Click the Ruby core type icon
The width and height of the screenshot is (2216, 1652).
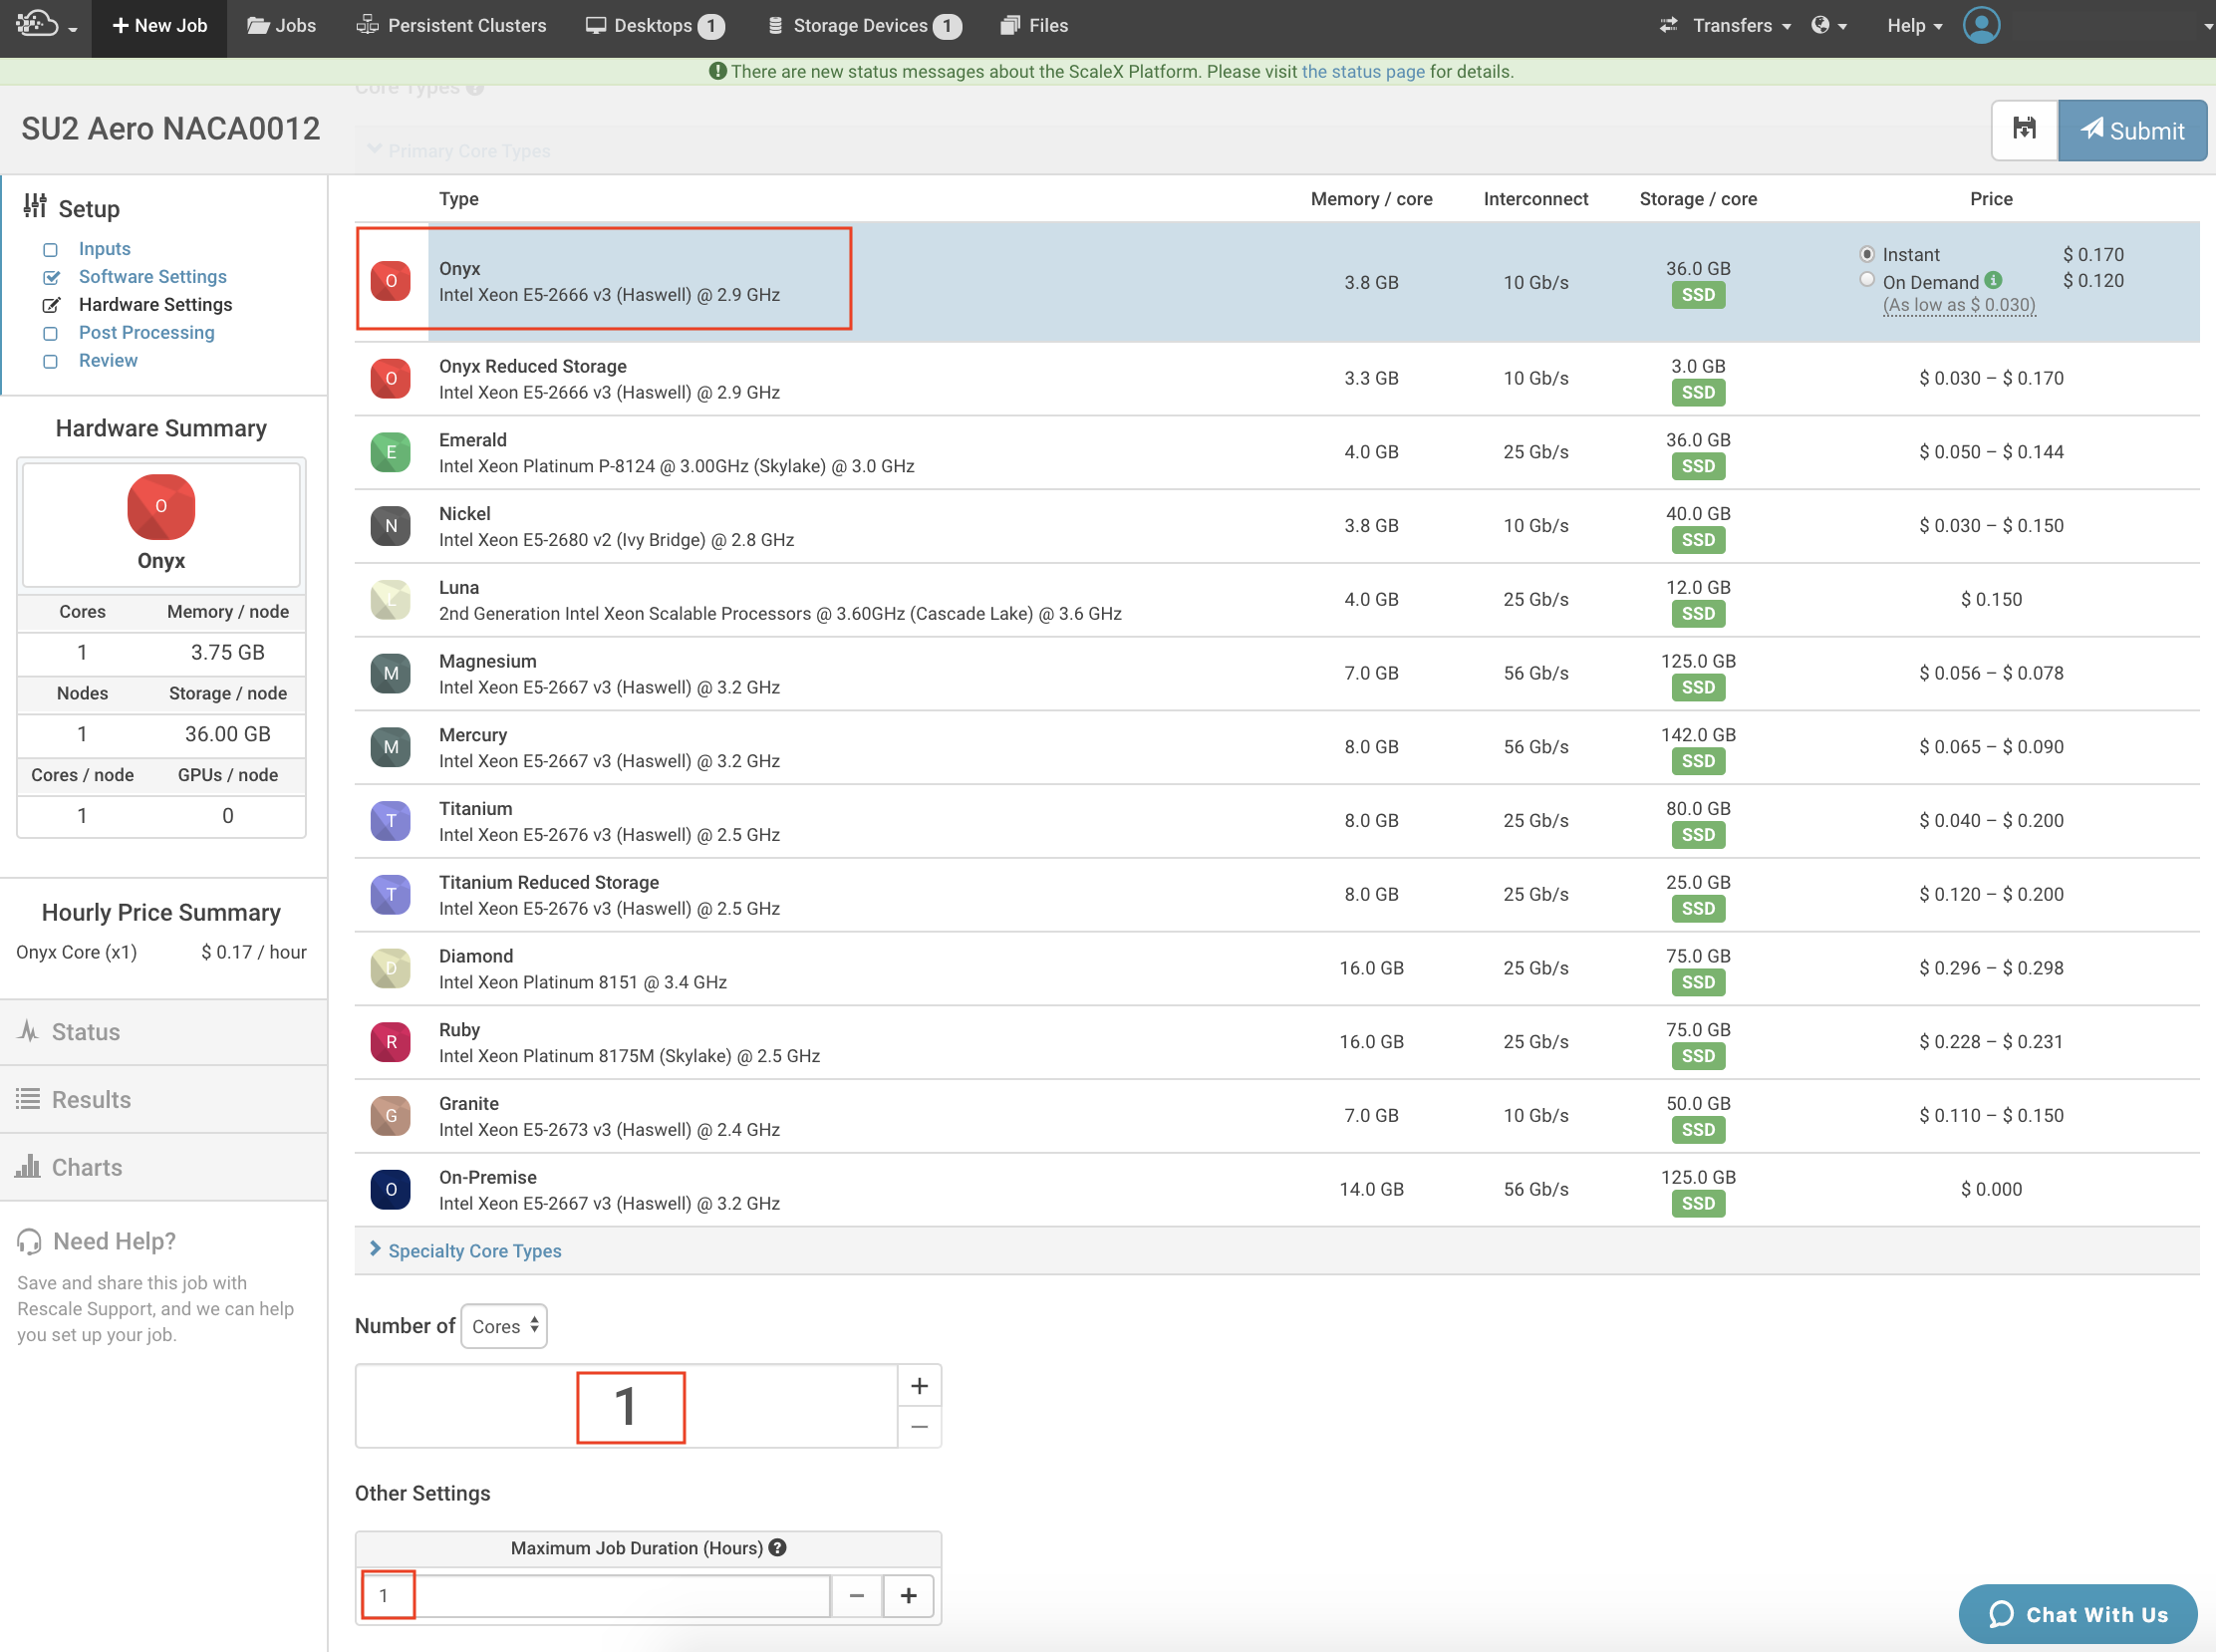coord(390,1042)
